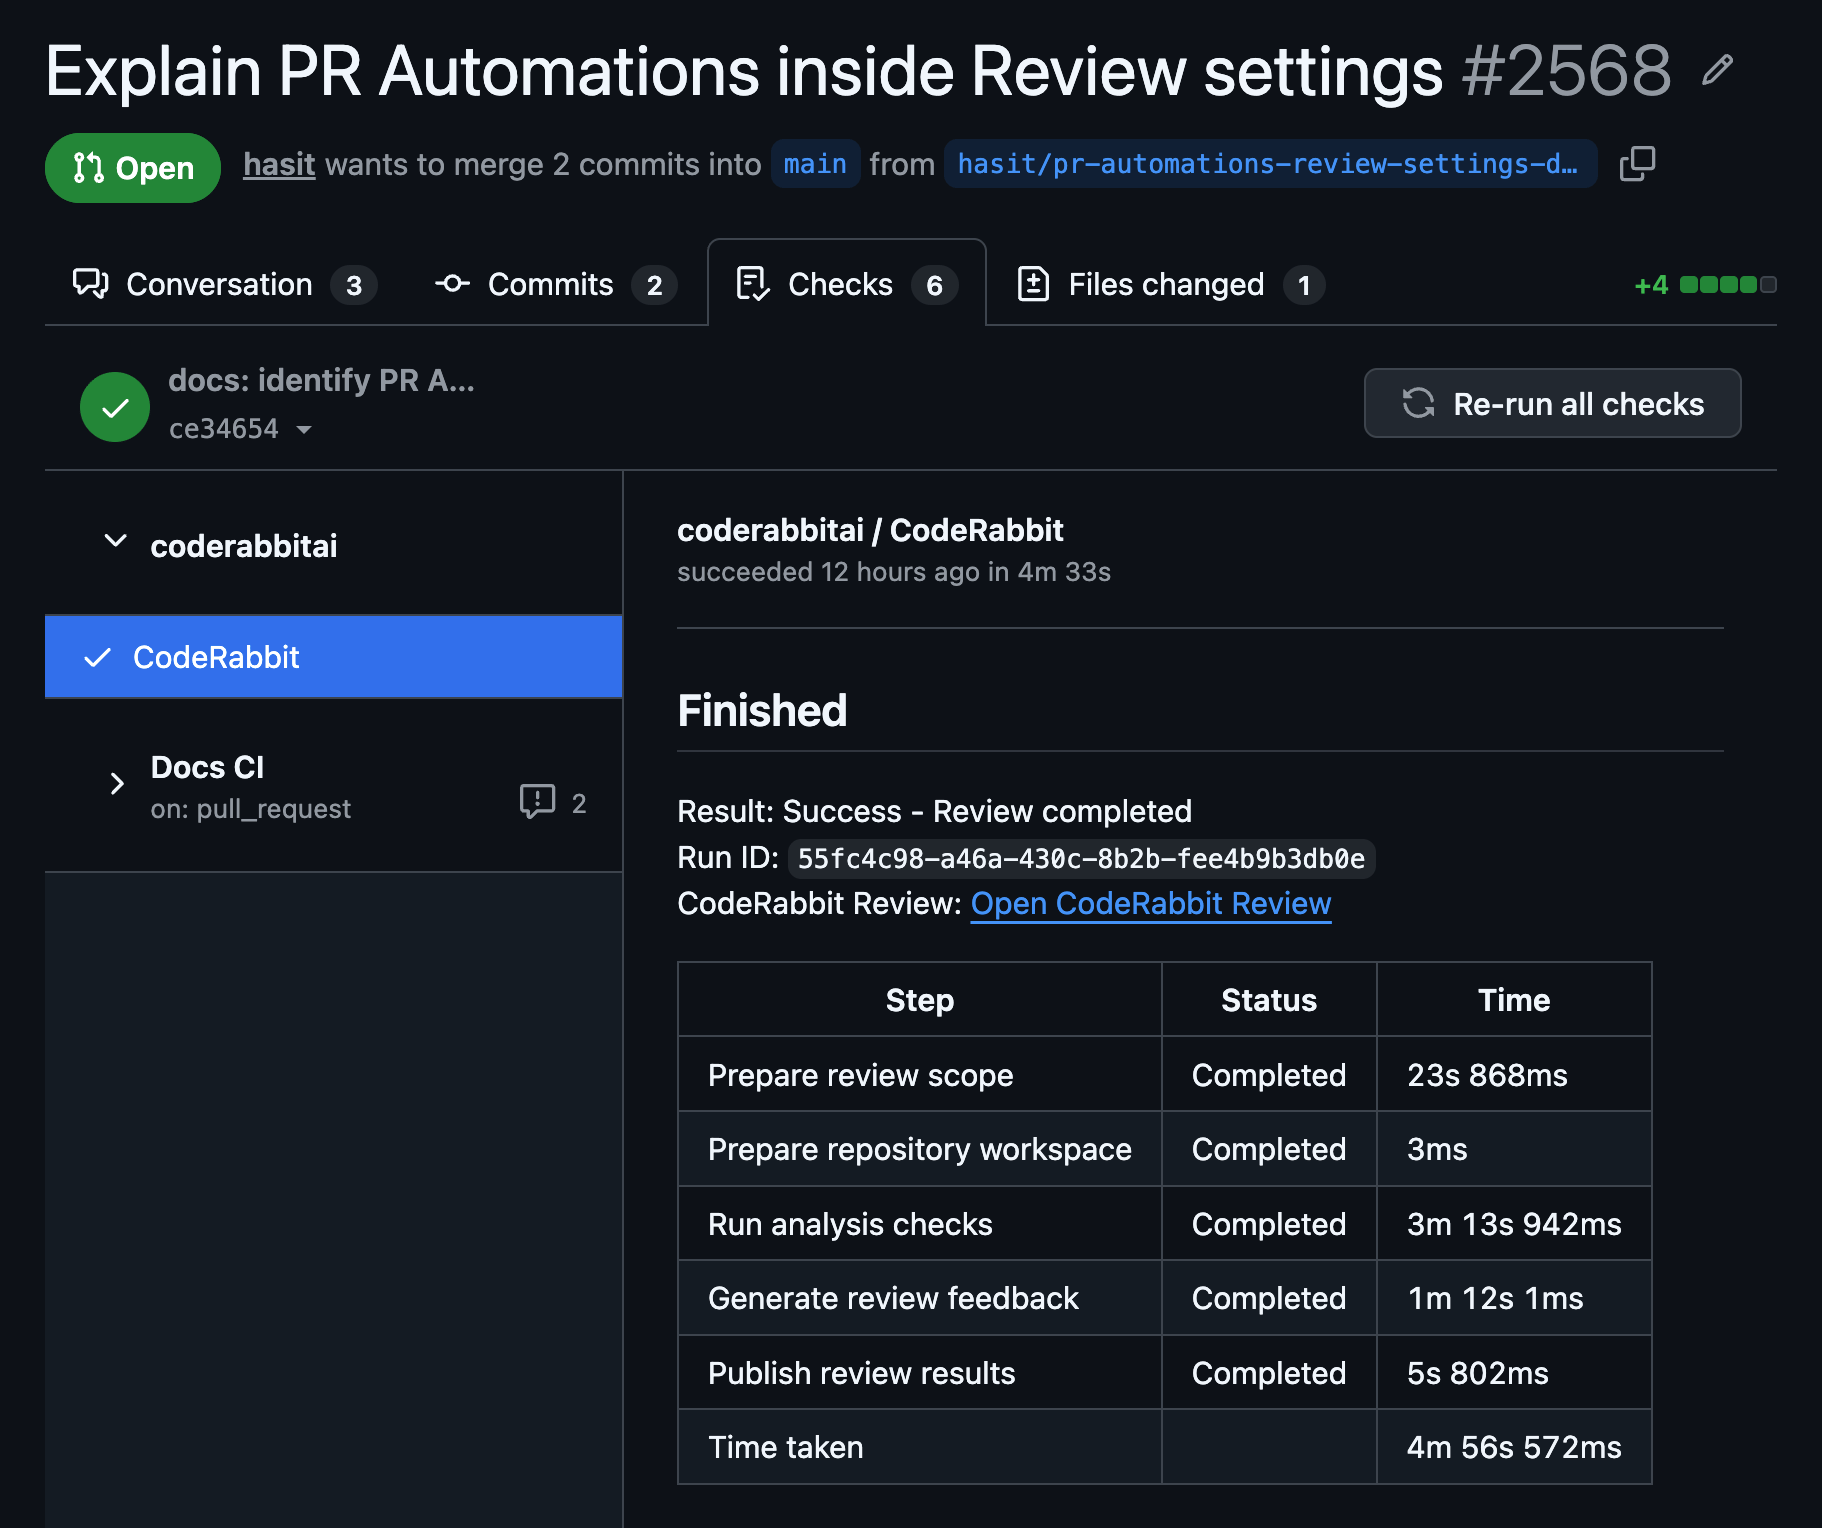
Task: Expand the Docs CI check group
Action: 117,783
